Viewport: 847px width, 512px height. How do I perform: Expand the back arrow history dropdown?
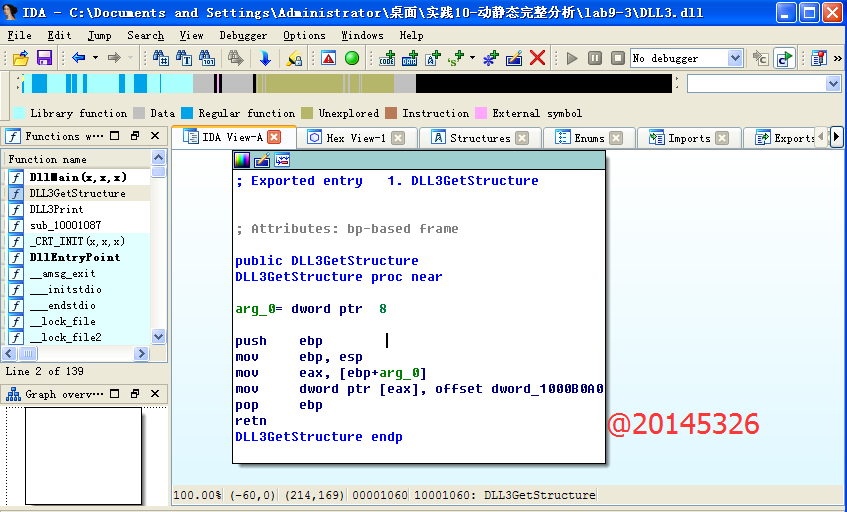[95, 58]
